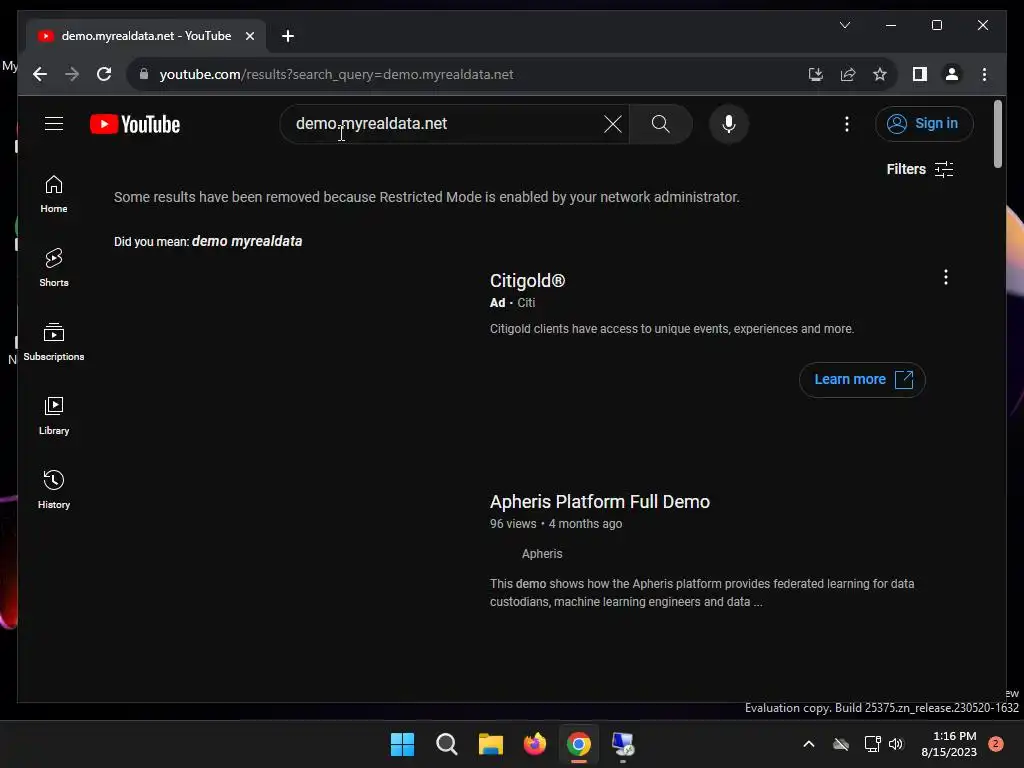The image size is (1024, 768).
Task: Click the page vertical scrollbar
Action: pos(997,134)
